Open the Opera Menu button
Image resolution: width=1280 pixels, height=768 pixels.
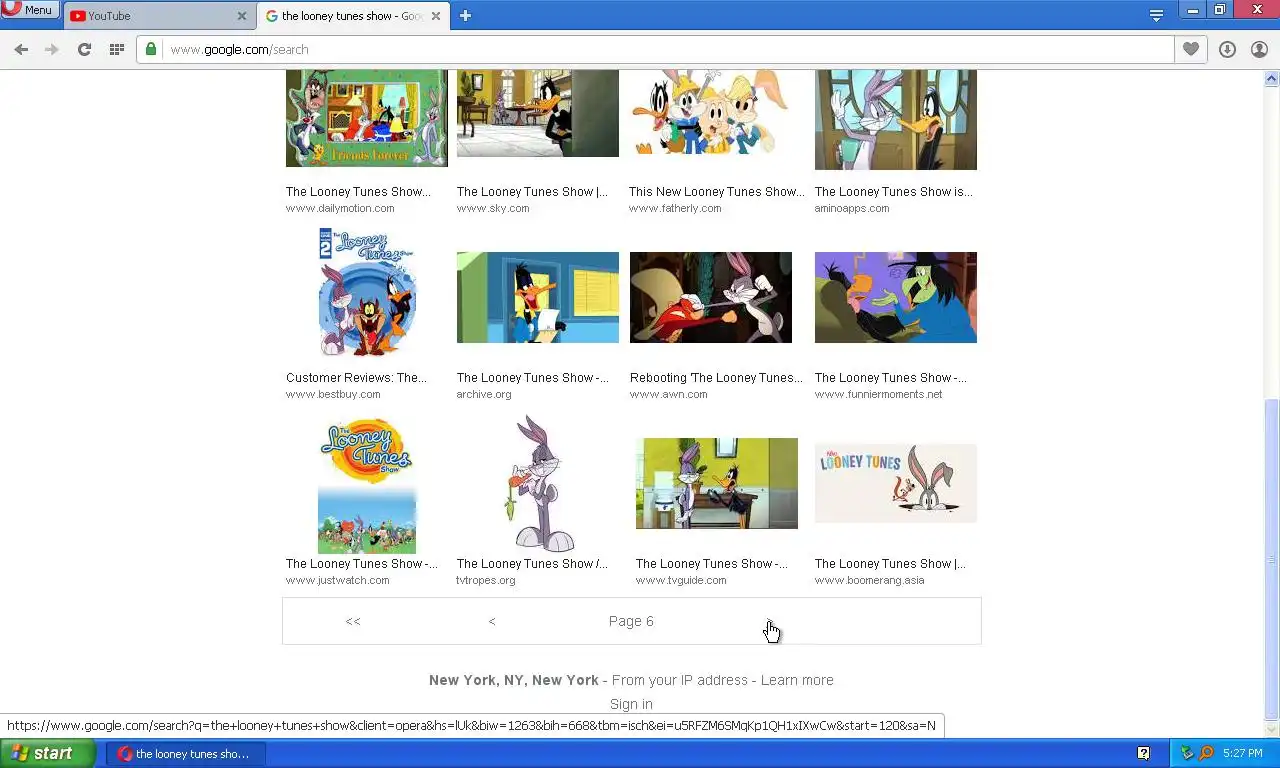[29, 10]
